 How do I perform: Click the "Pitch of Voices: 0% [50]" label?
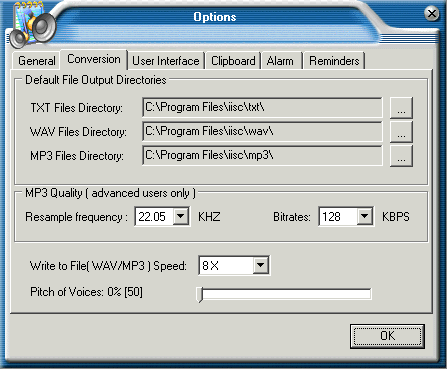coord(86,292)
